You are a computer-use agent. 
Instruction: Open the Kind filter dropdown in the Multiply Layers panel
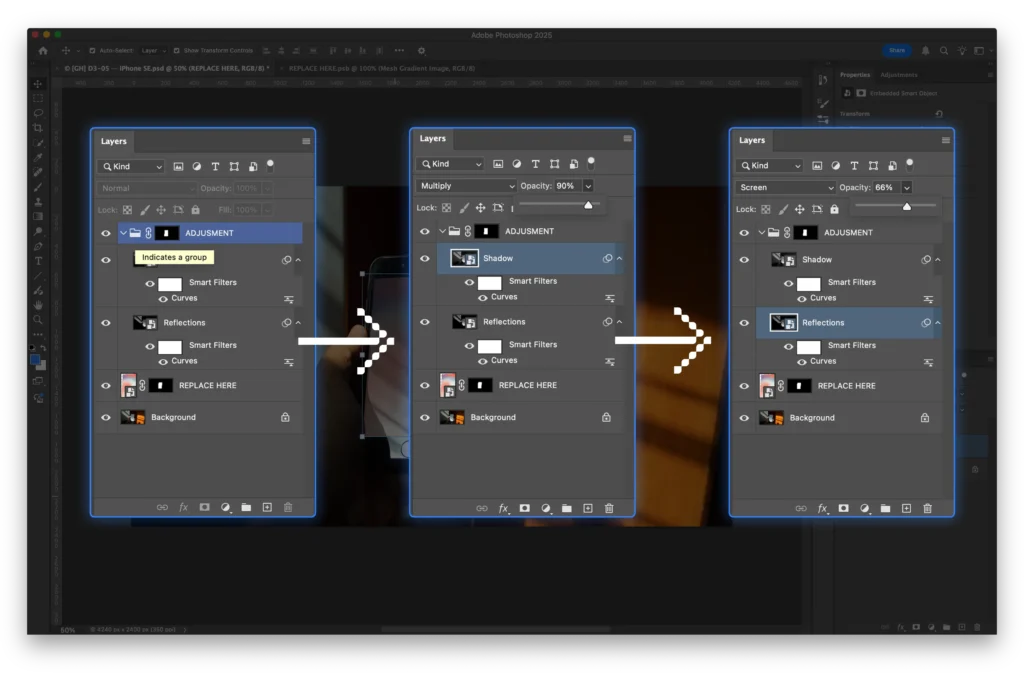click(x=450, y=164)
